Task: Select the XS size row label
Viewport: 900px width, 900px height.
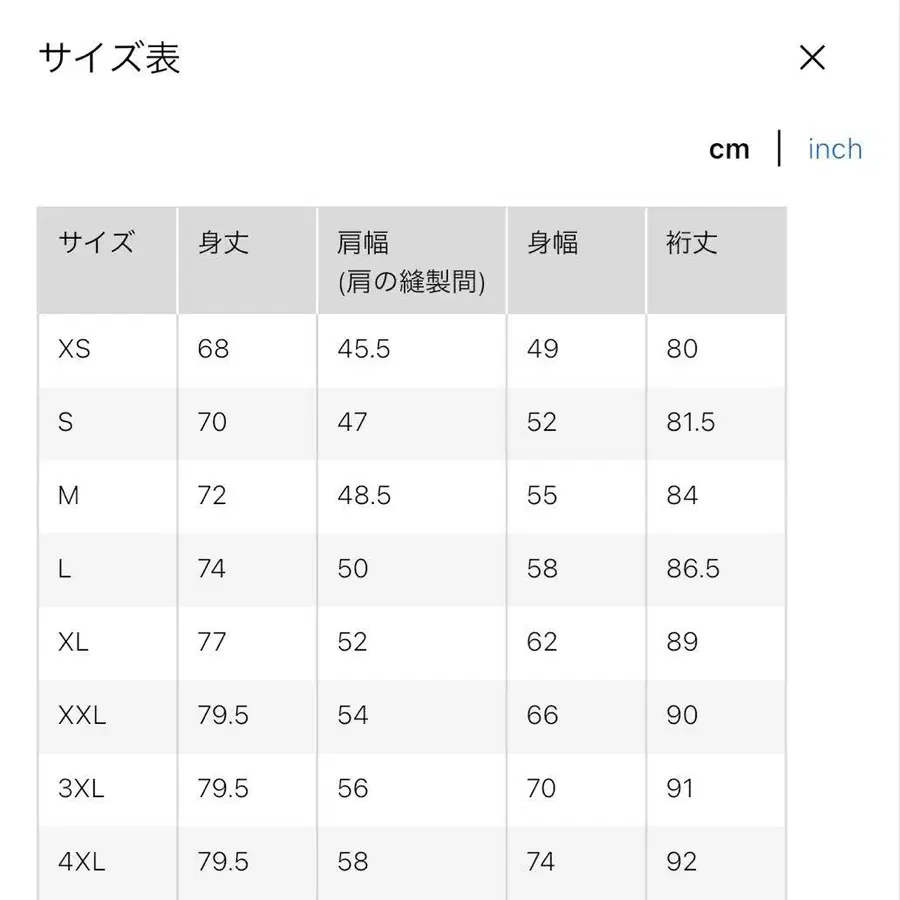Action: click(x=72, y=350)
